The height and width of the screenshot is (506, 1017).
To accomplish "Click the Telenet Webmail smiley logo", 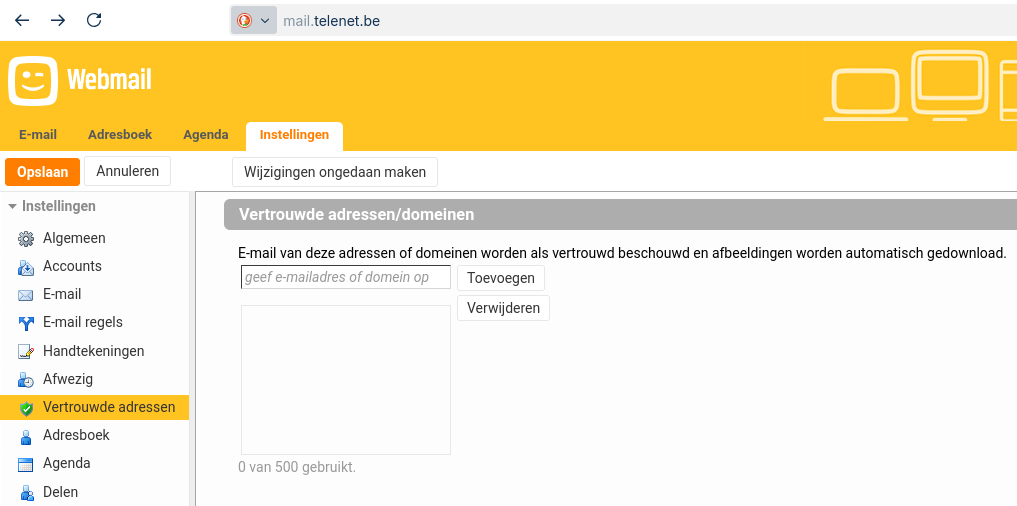I will pos(33,80).
